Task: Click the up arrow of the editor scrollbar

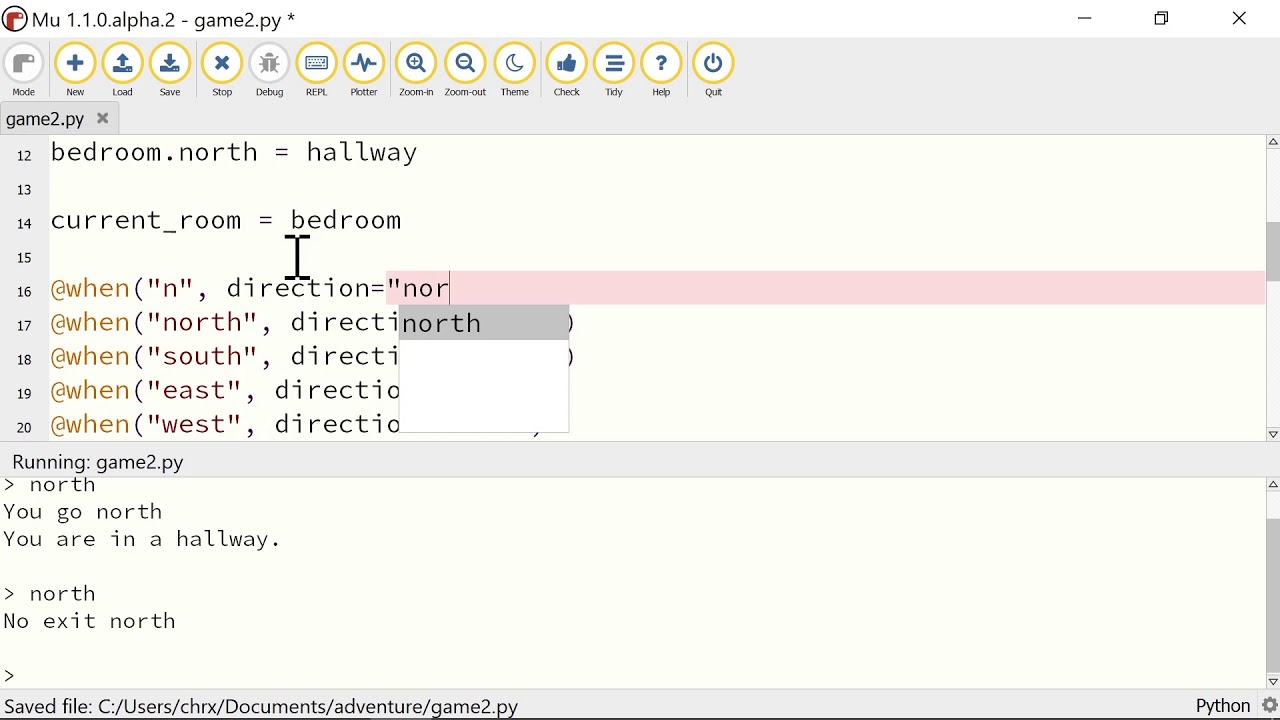Action: 1273,143
